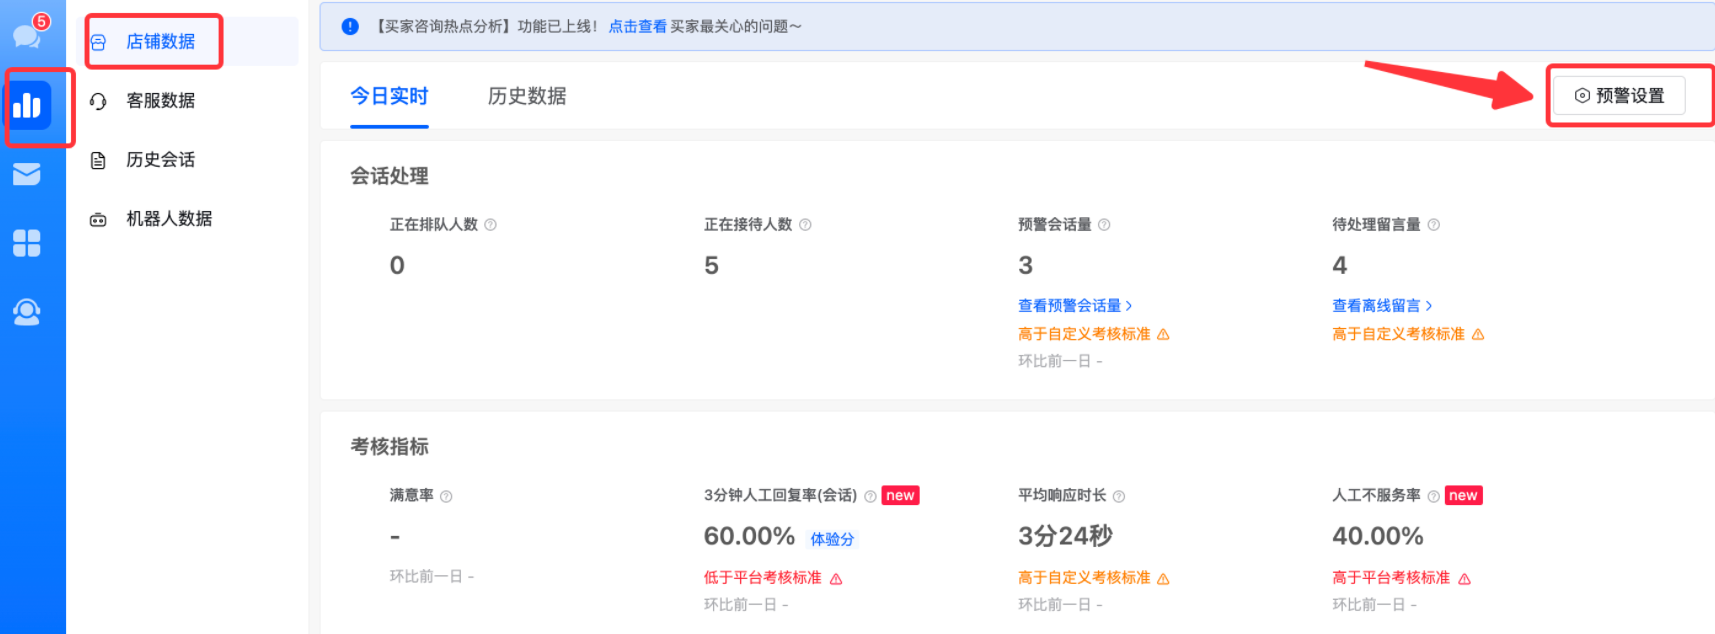Select 店铺数据 in the side menu
The width and height of the screenshot is (1715, 634).
click(x=160, y=42)
